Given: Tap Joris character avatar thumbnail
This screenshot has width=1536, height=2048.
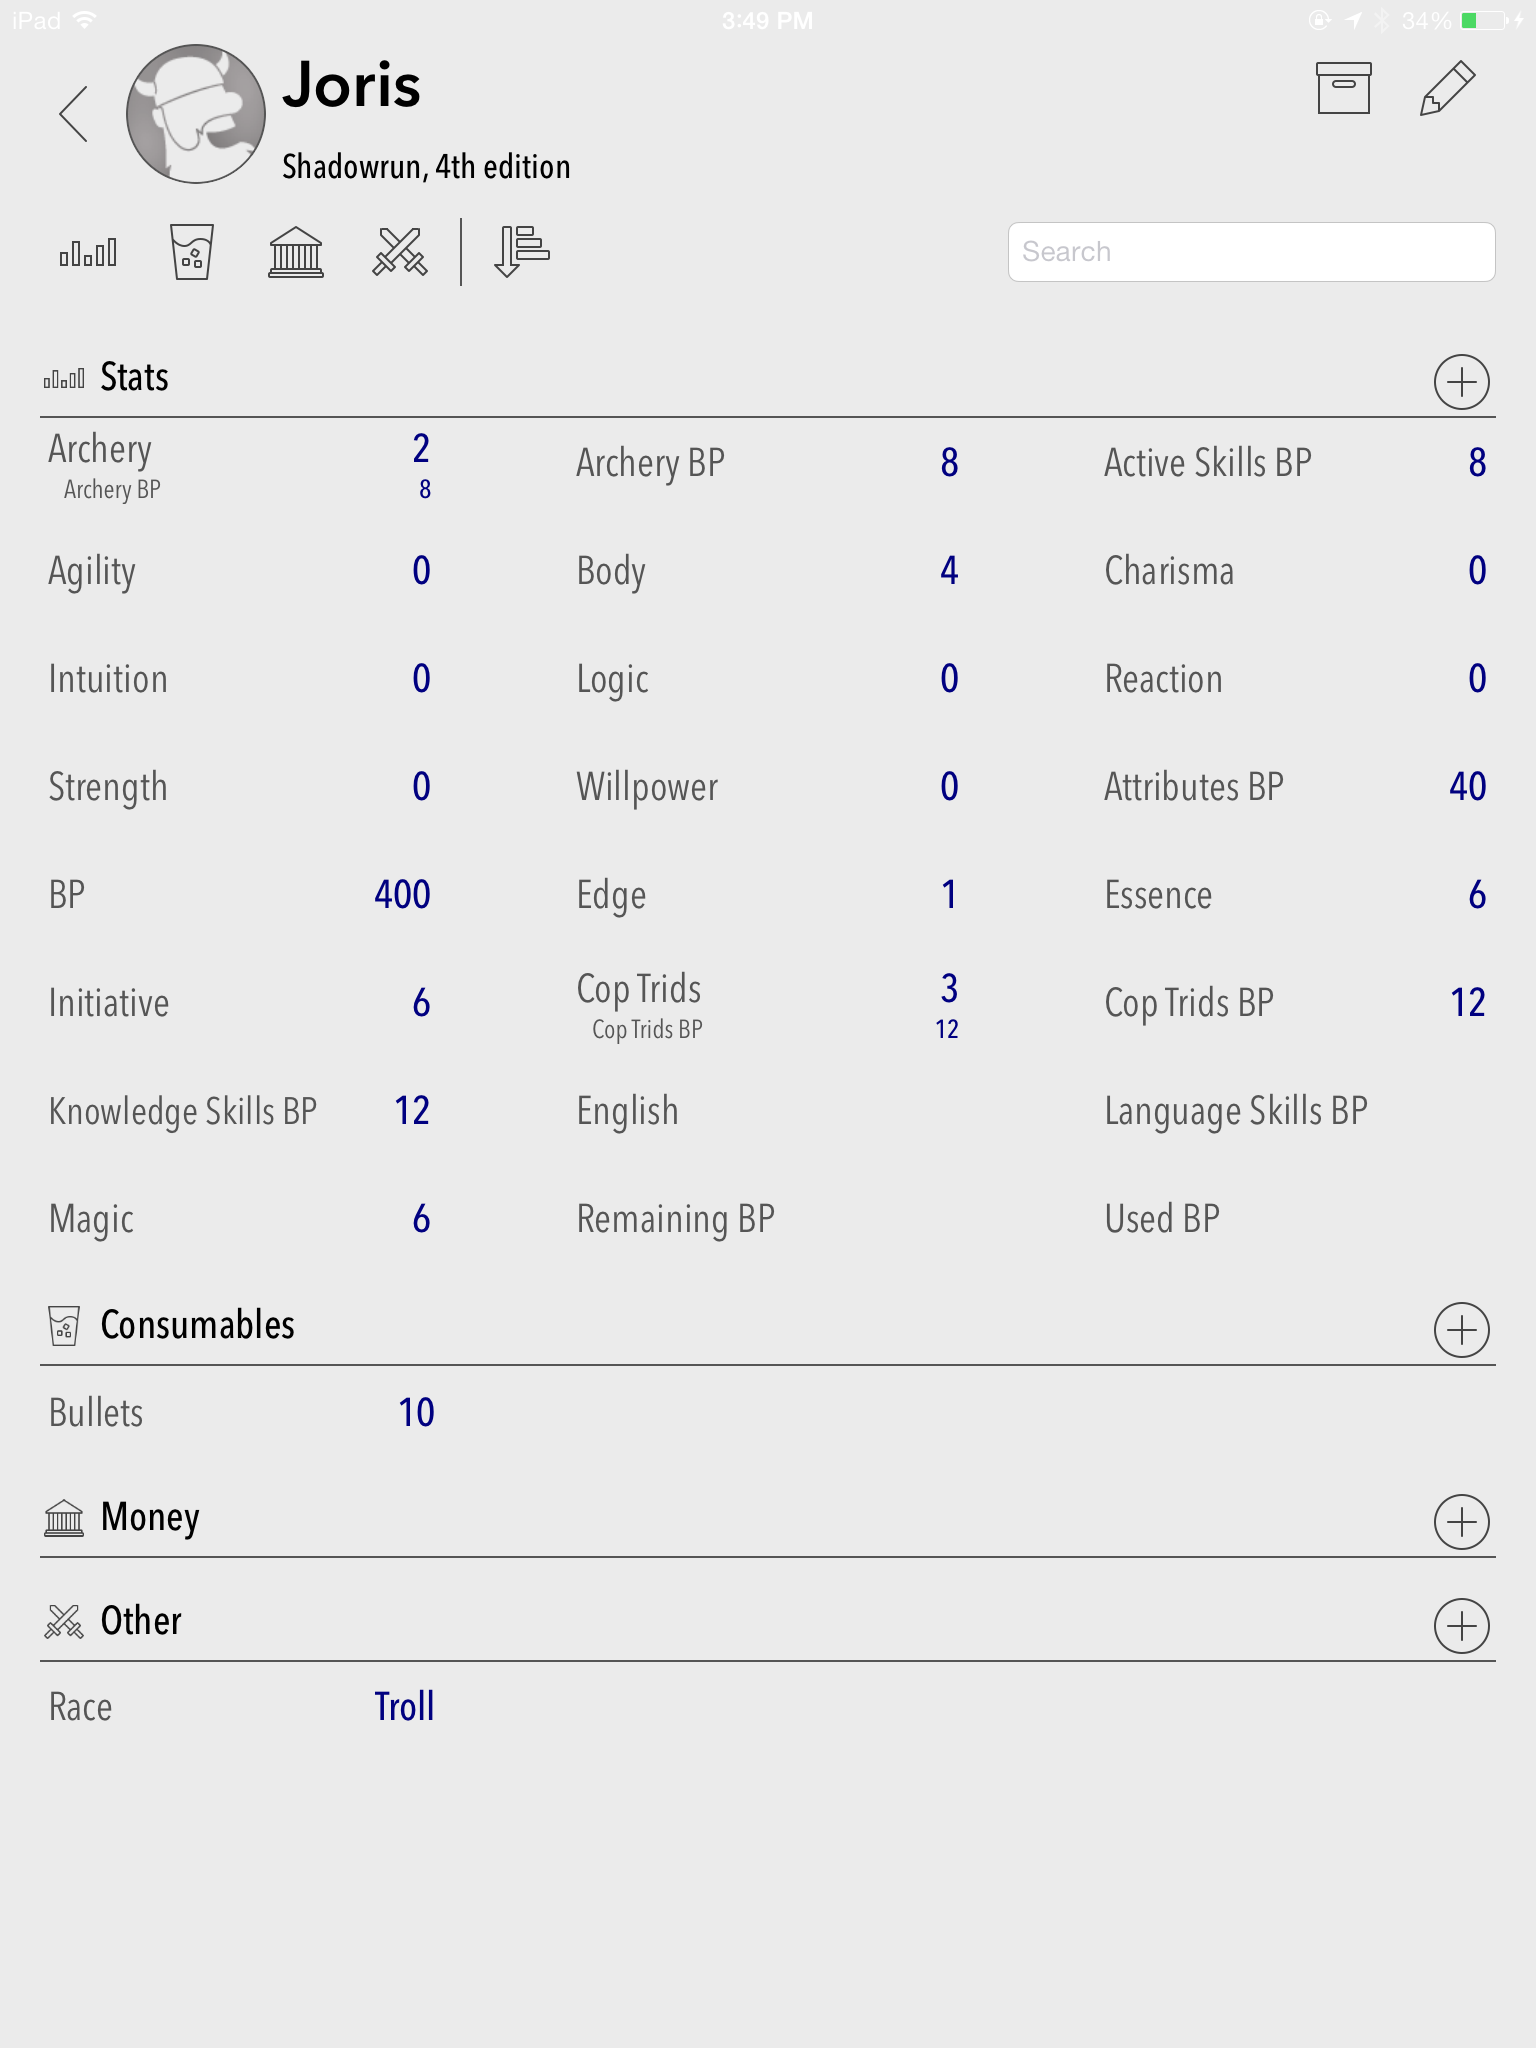Looking at the screenshot, I should pyautogui.click(x=196, y=114).
